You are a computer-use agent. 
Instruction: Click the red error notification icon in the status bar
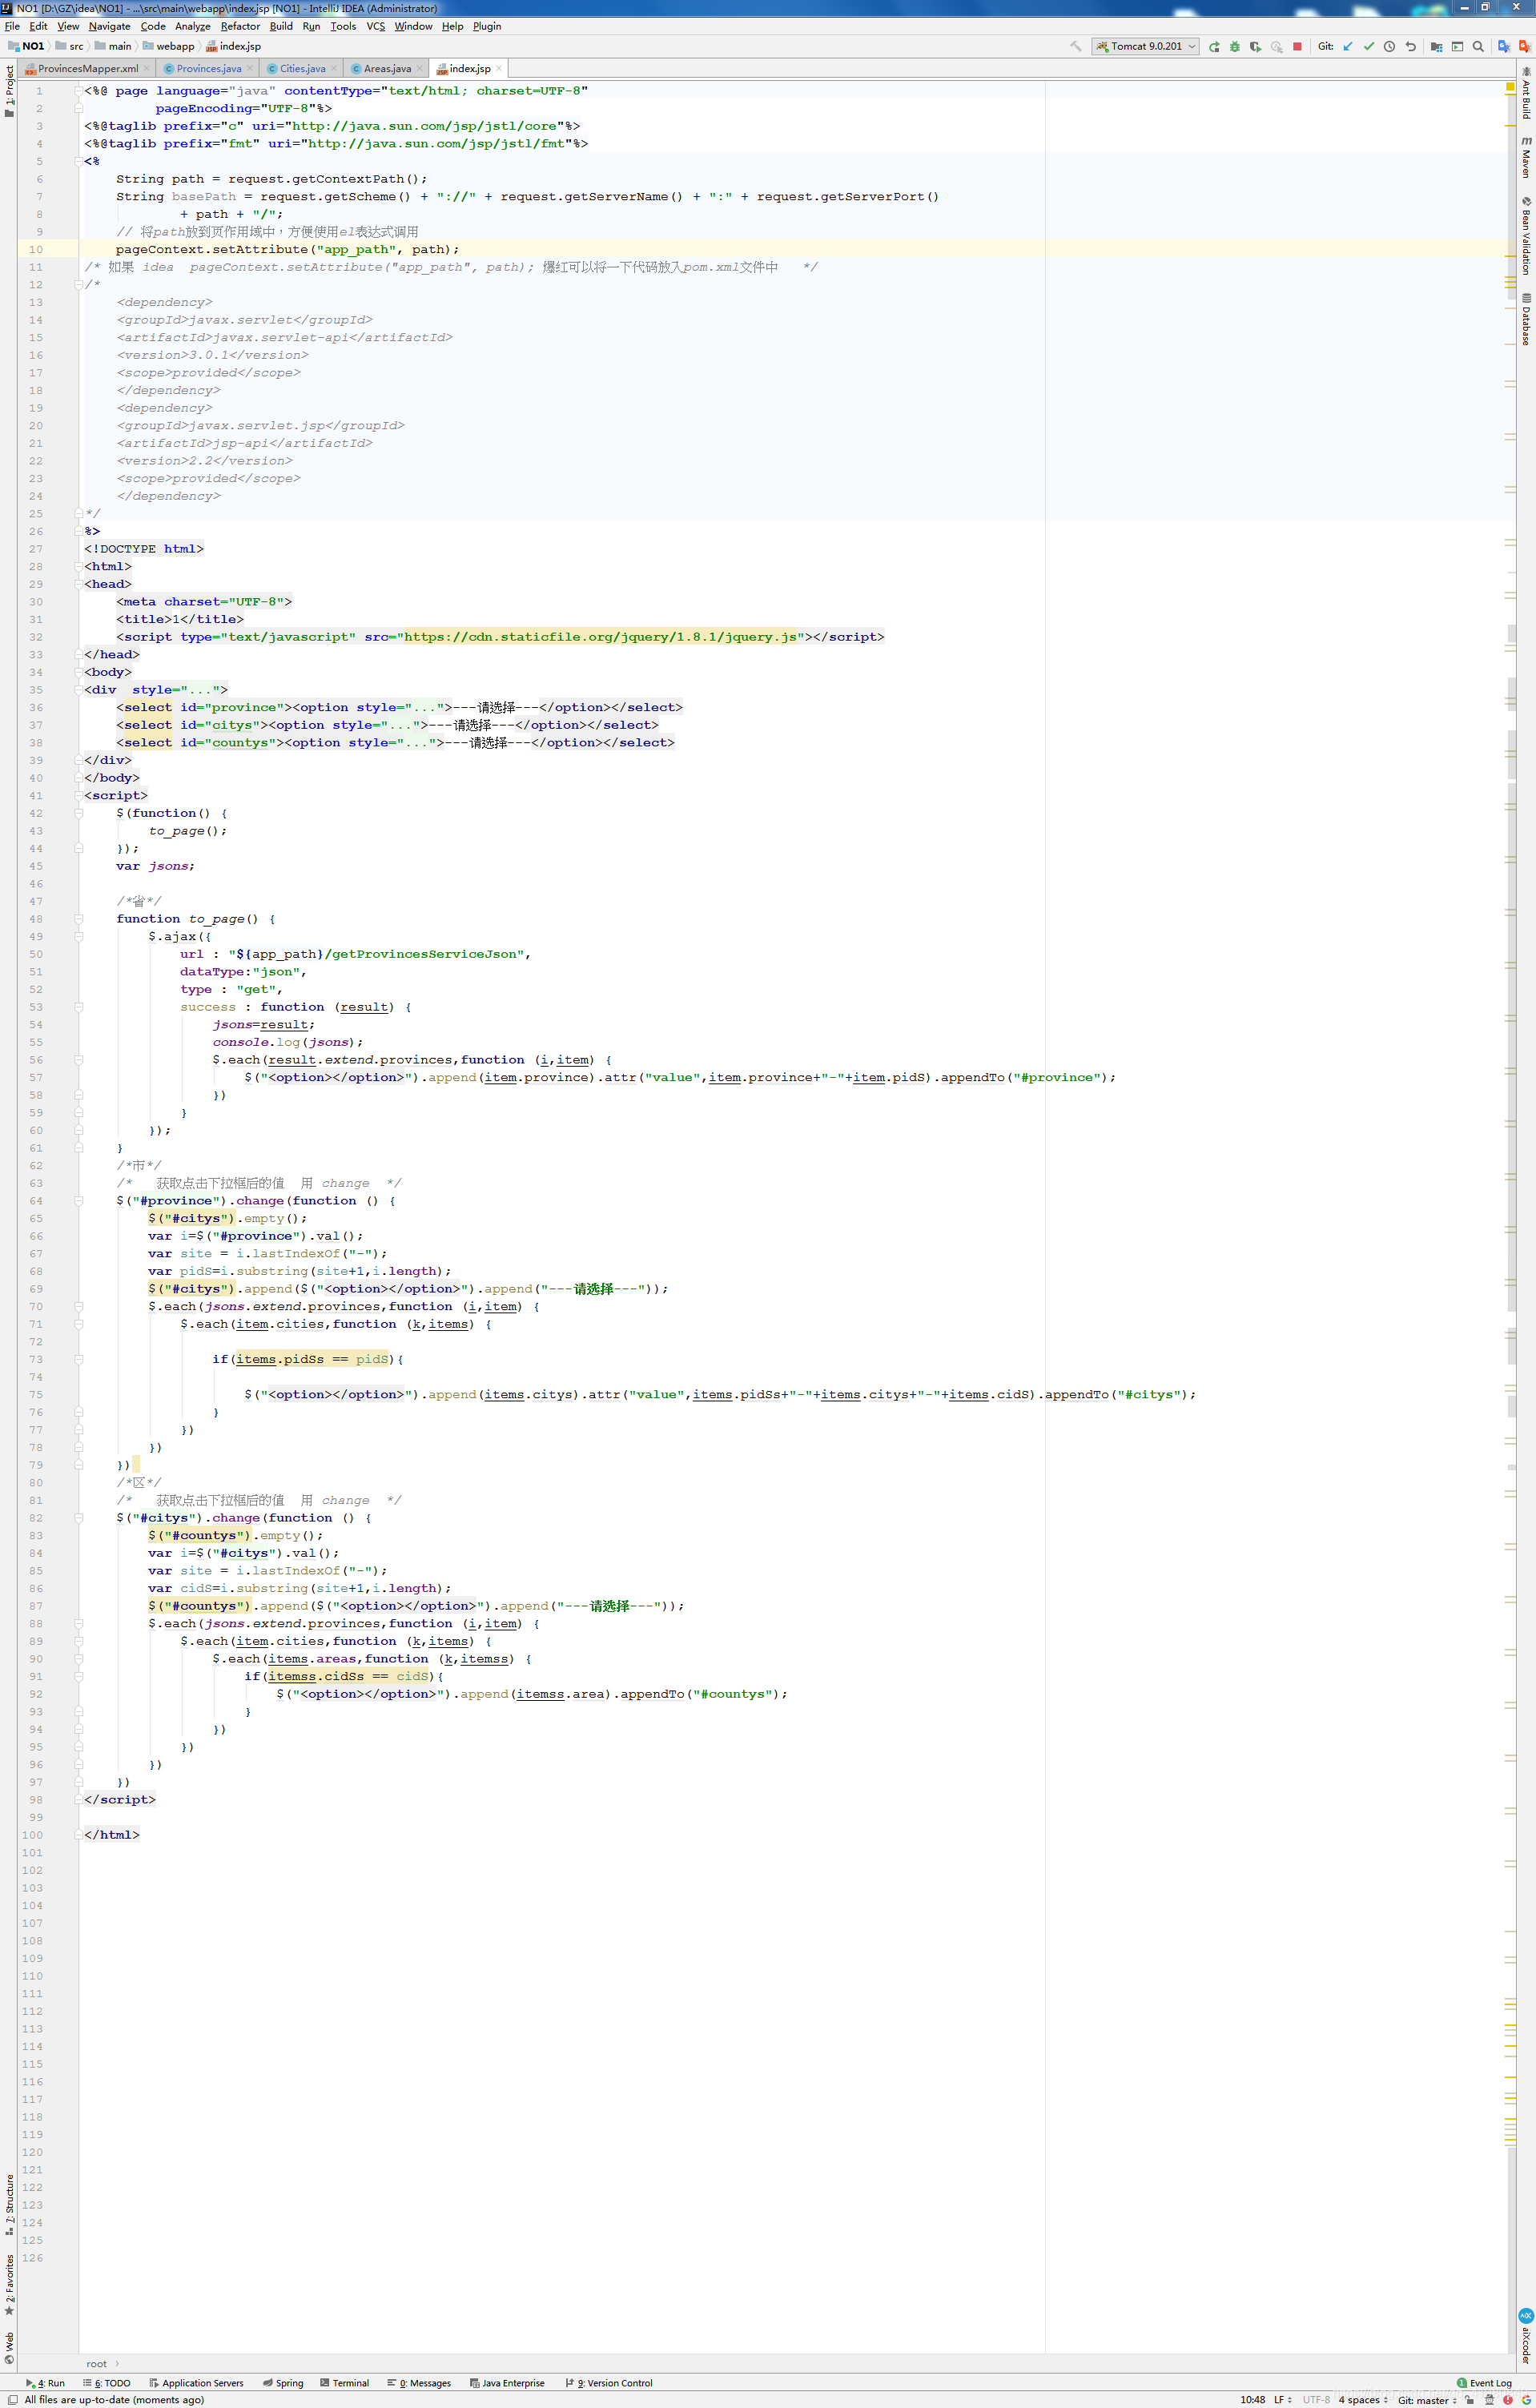(x=1508, y=2399)
